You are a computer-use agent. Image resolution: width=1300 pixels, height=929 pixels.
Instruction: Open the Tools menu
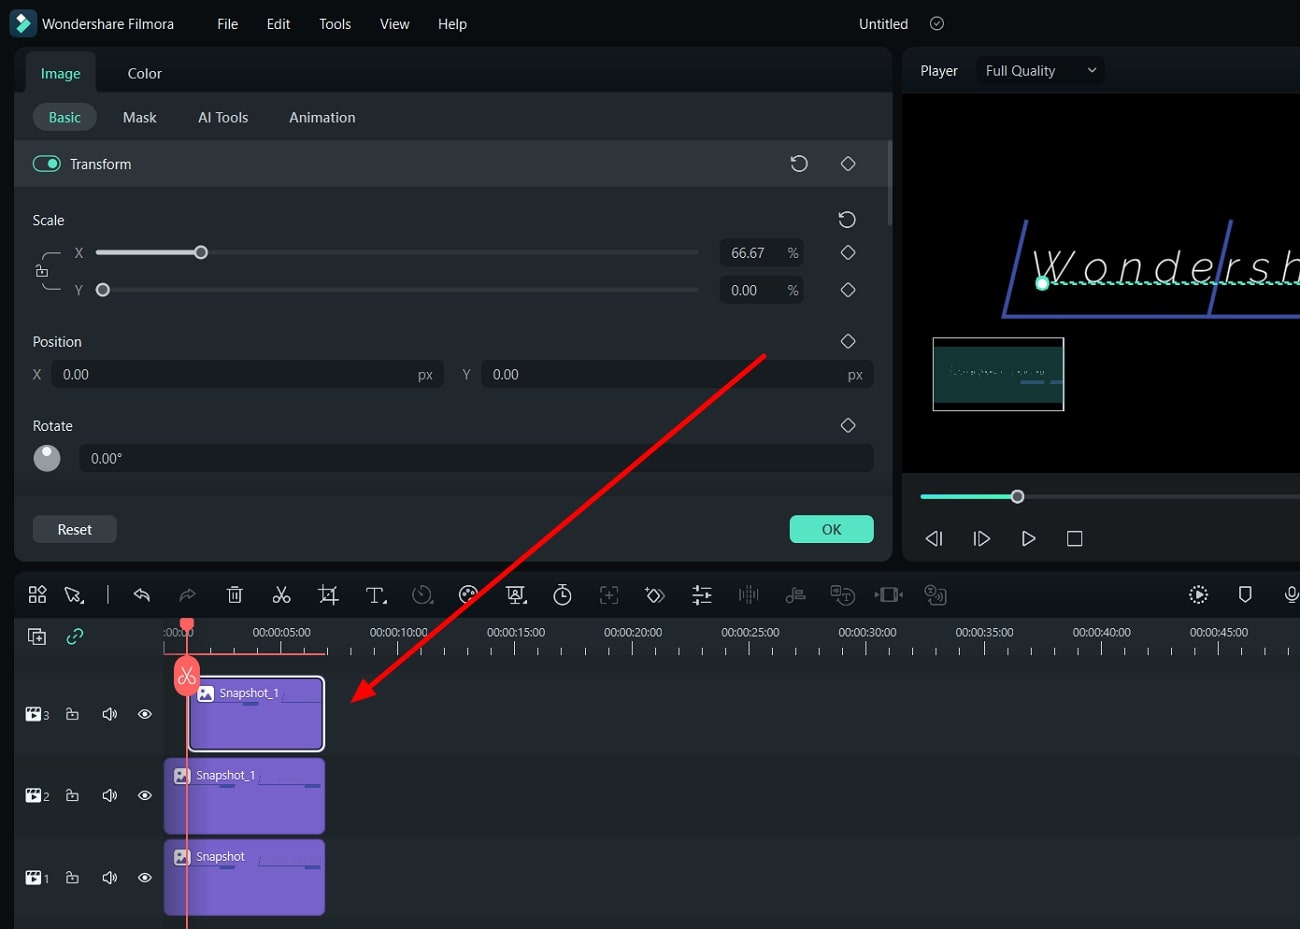[335, 24]
